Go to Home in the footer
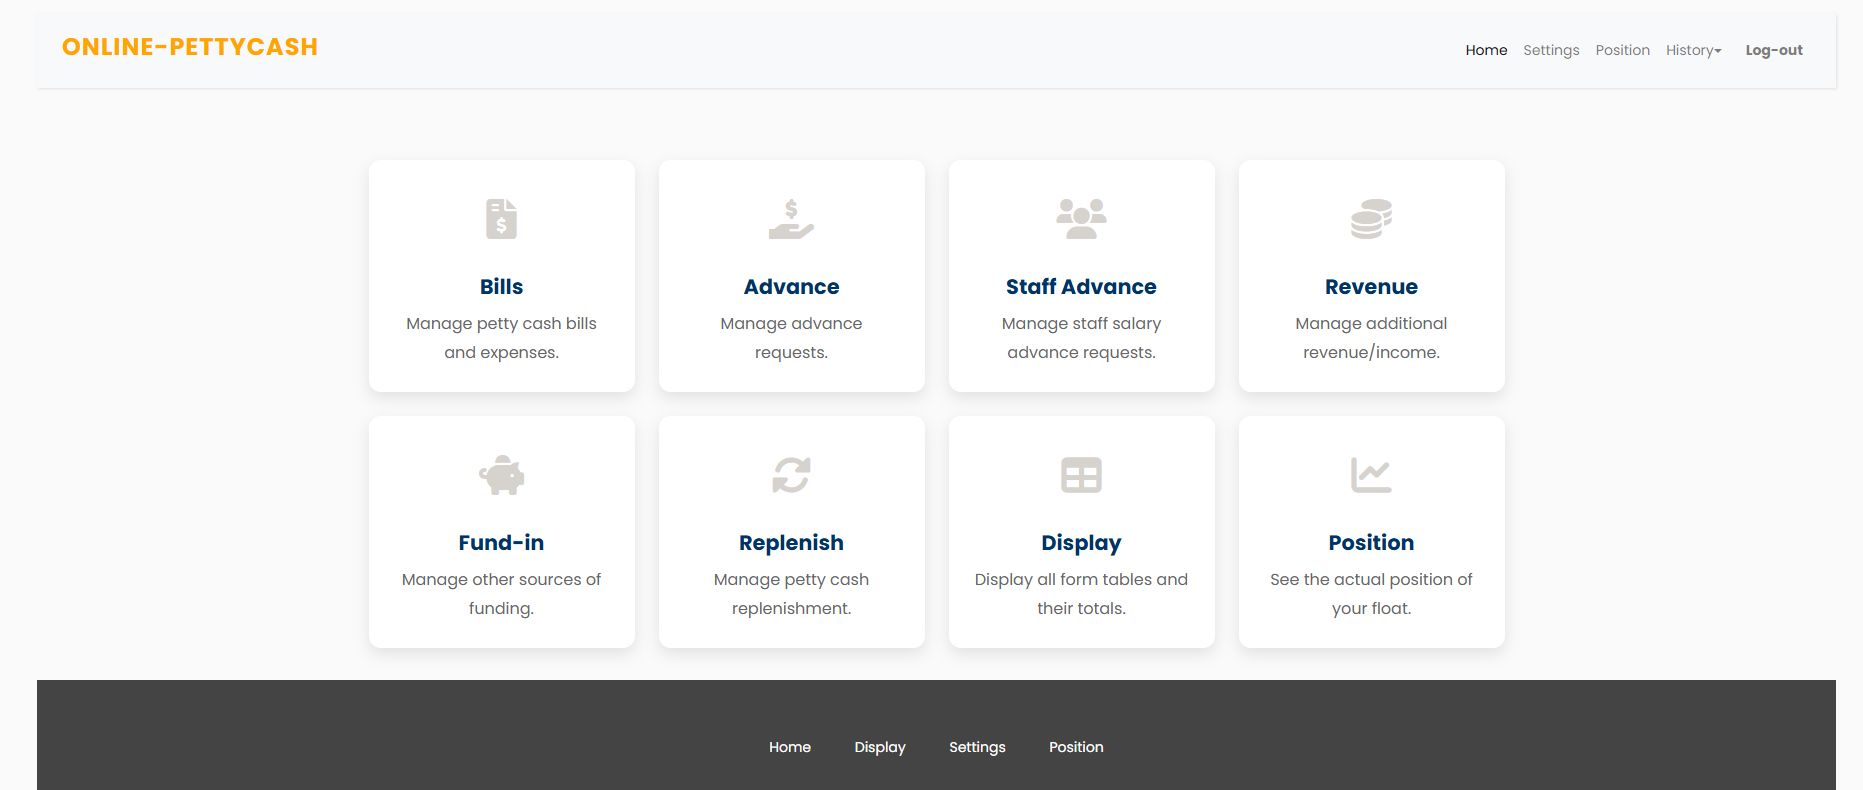The image size is (1863, 790). tap(790, 747)
